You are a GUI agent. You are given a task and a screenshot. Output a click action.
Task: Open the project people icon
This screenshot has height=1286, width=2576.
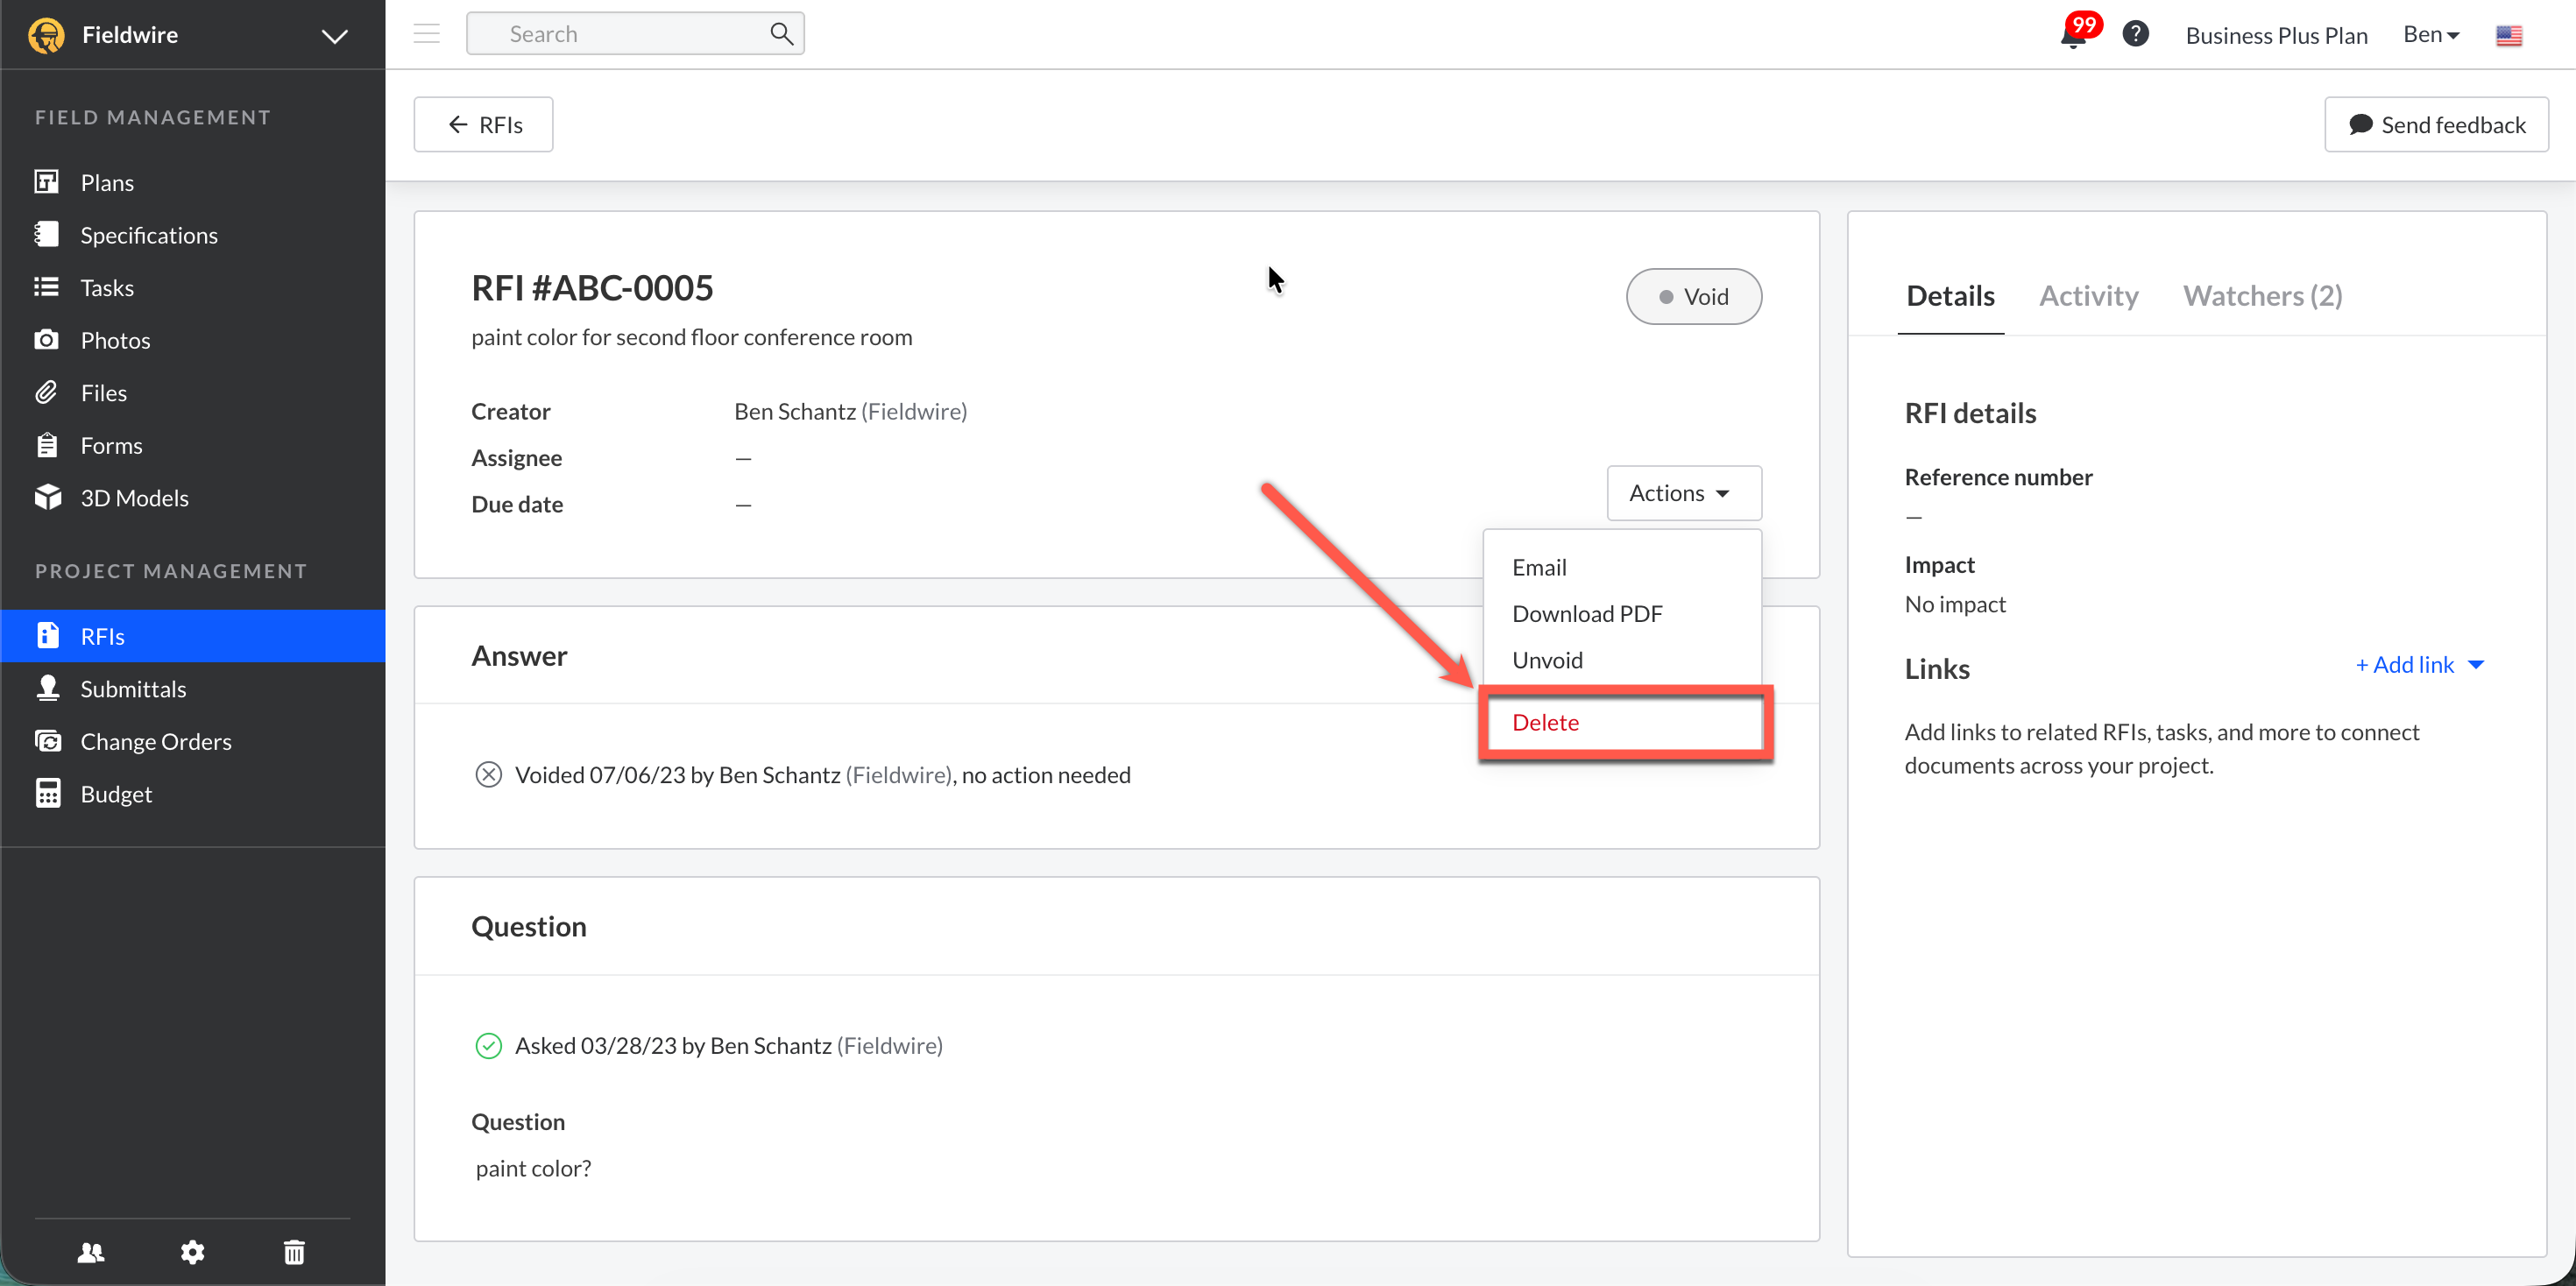(91, 1252)
